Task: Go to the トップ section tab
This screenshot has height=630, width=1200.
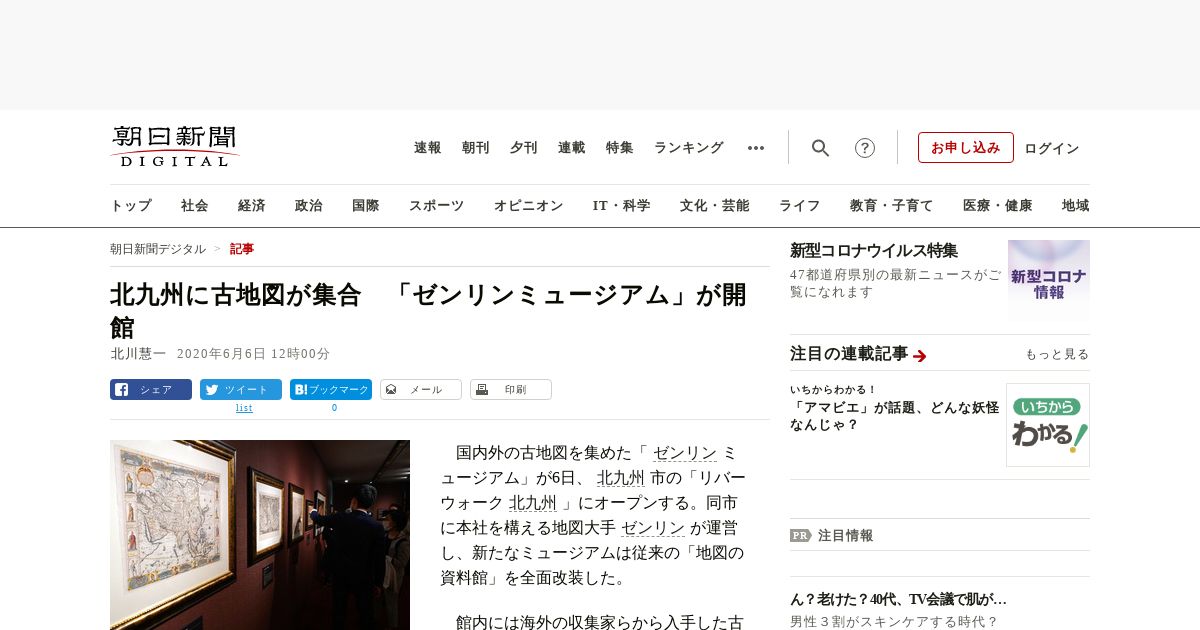Action: [131, 206]
